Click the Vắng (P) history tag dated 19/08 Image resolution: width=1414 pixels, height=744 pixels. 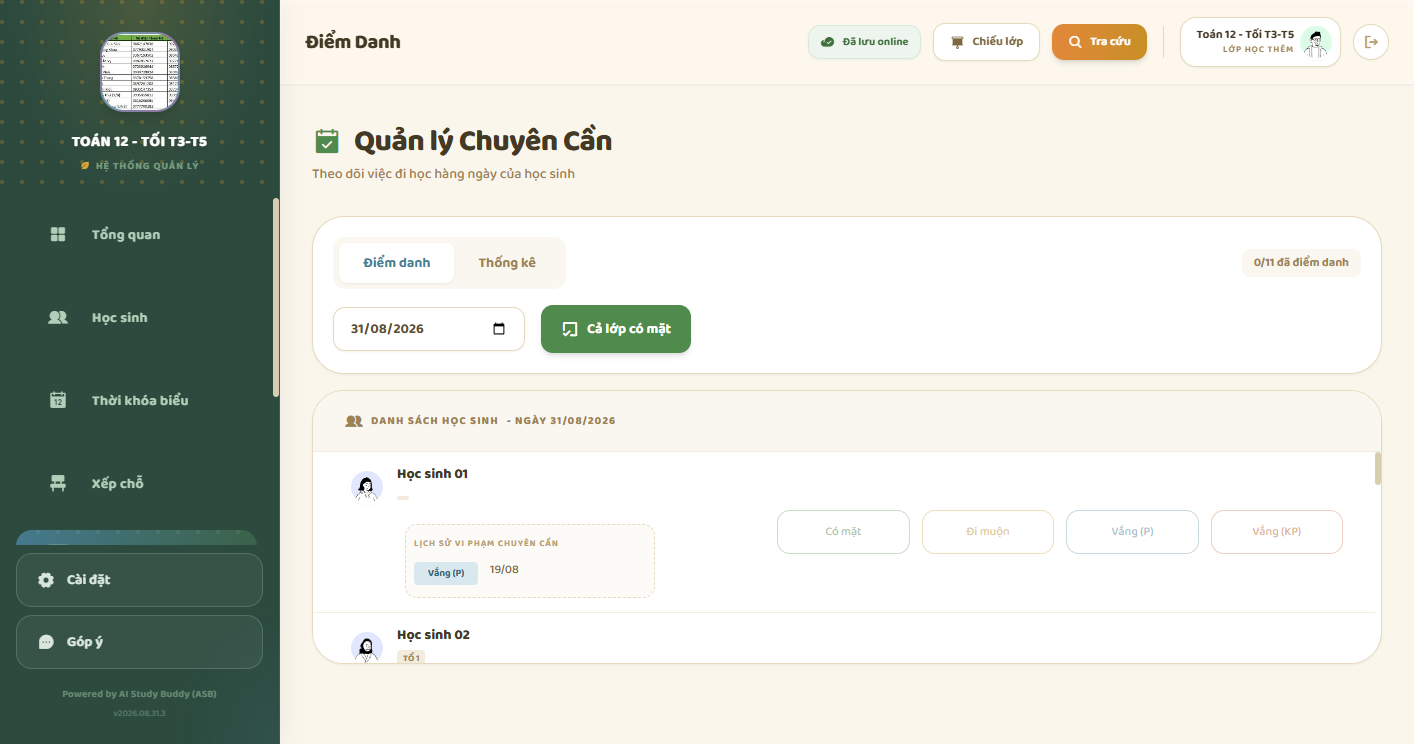click(446, 573)
